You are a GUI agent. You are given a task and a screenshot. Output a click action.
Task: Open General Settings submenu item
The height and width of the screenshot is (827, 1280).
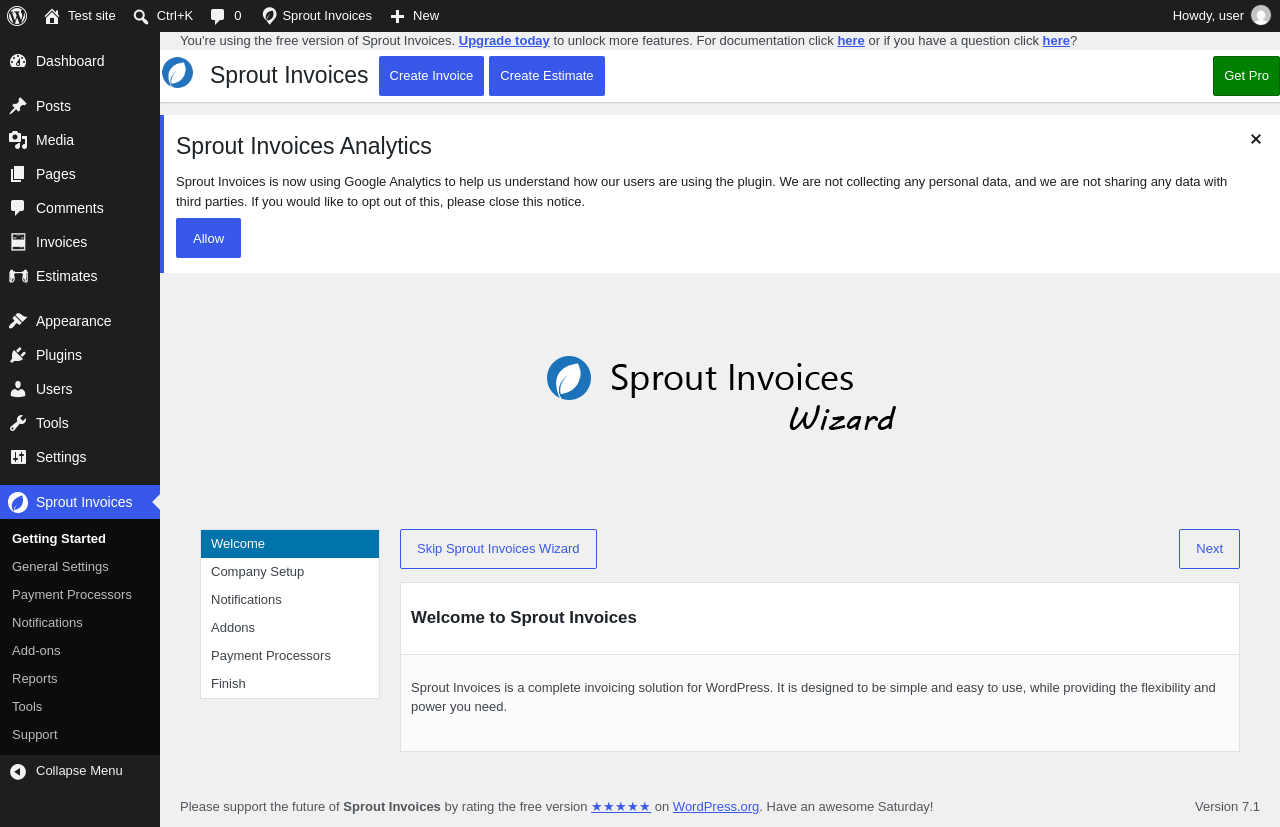coord(60,567)
